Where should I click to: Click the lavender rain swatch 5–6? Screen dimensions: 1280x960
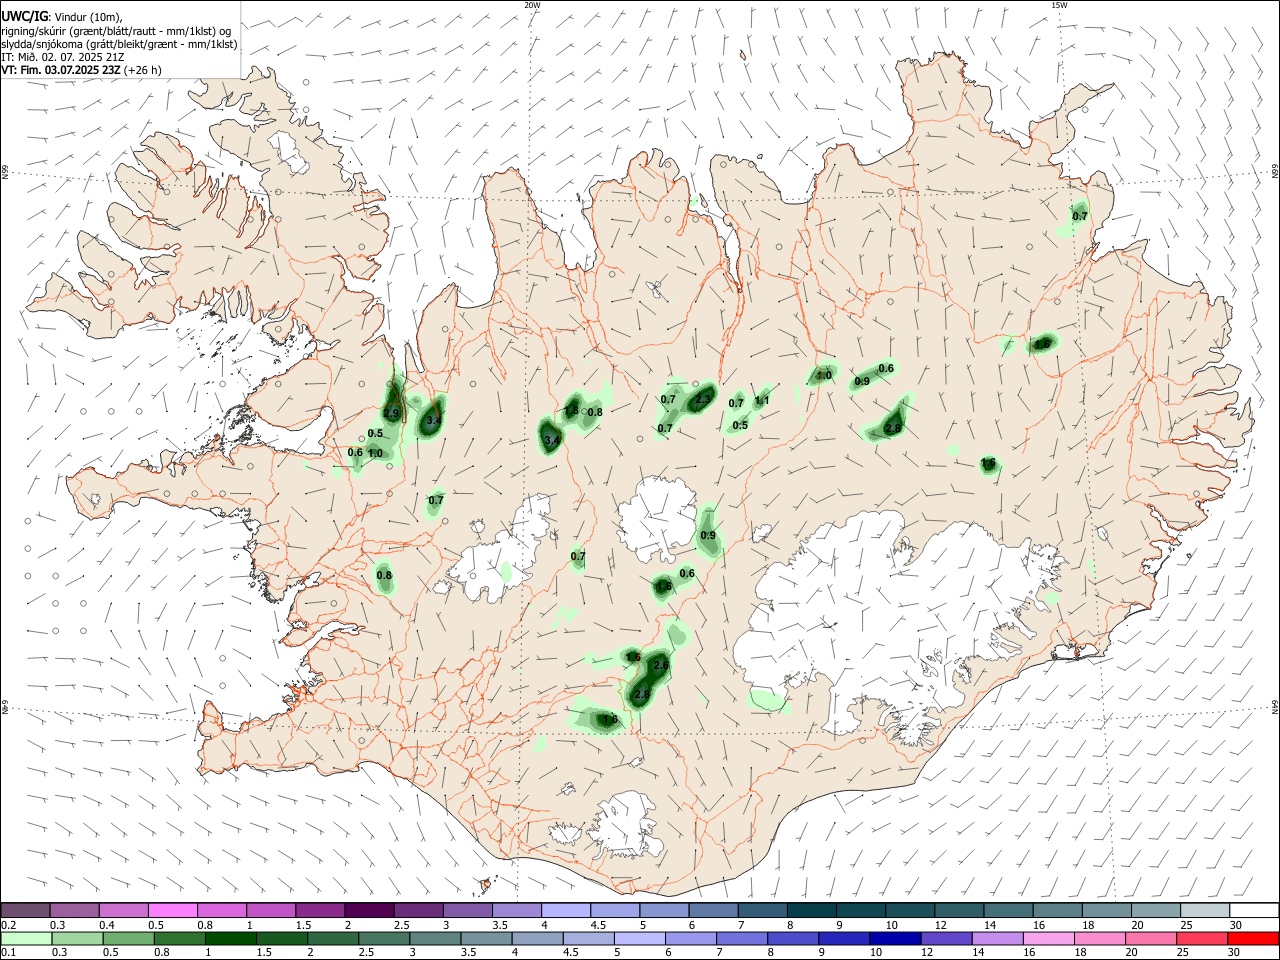click(x=639, y=939)
